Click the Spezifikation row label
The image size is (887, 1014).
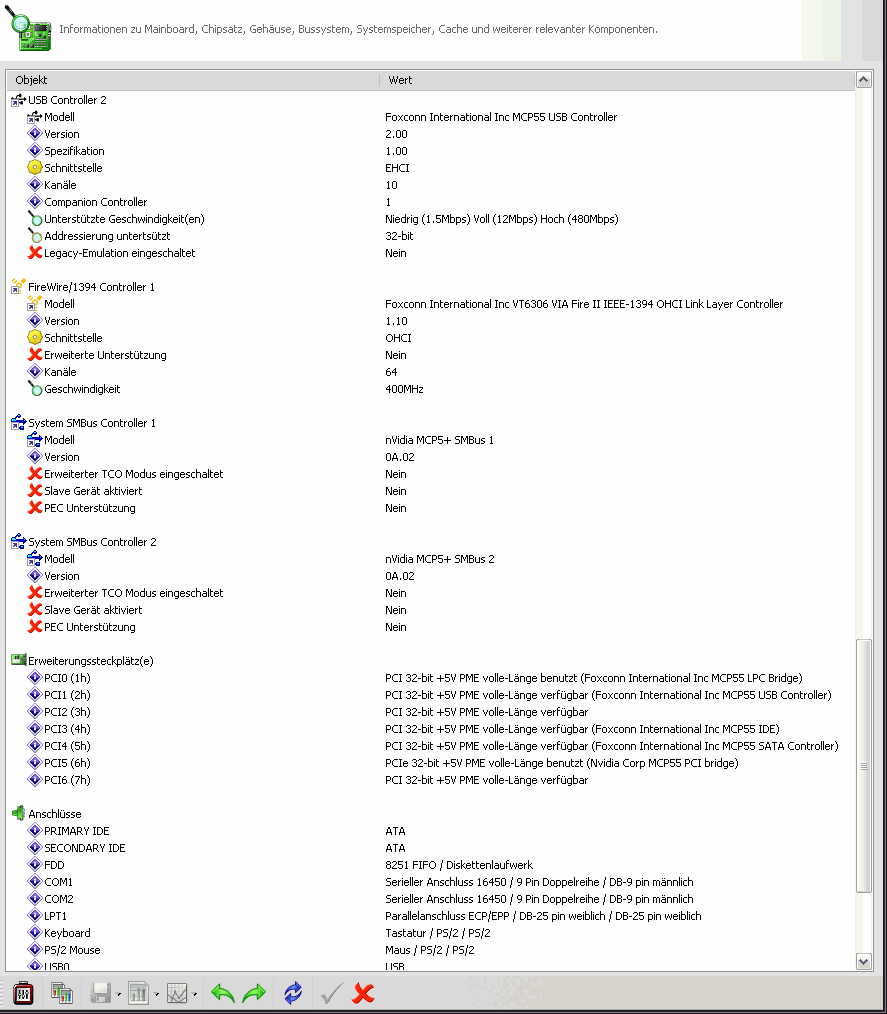coord(74,151)
